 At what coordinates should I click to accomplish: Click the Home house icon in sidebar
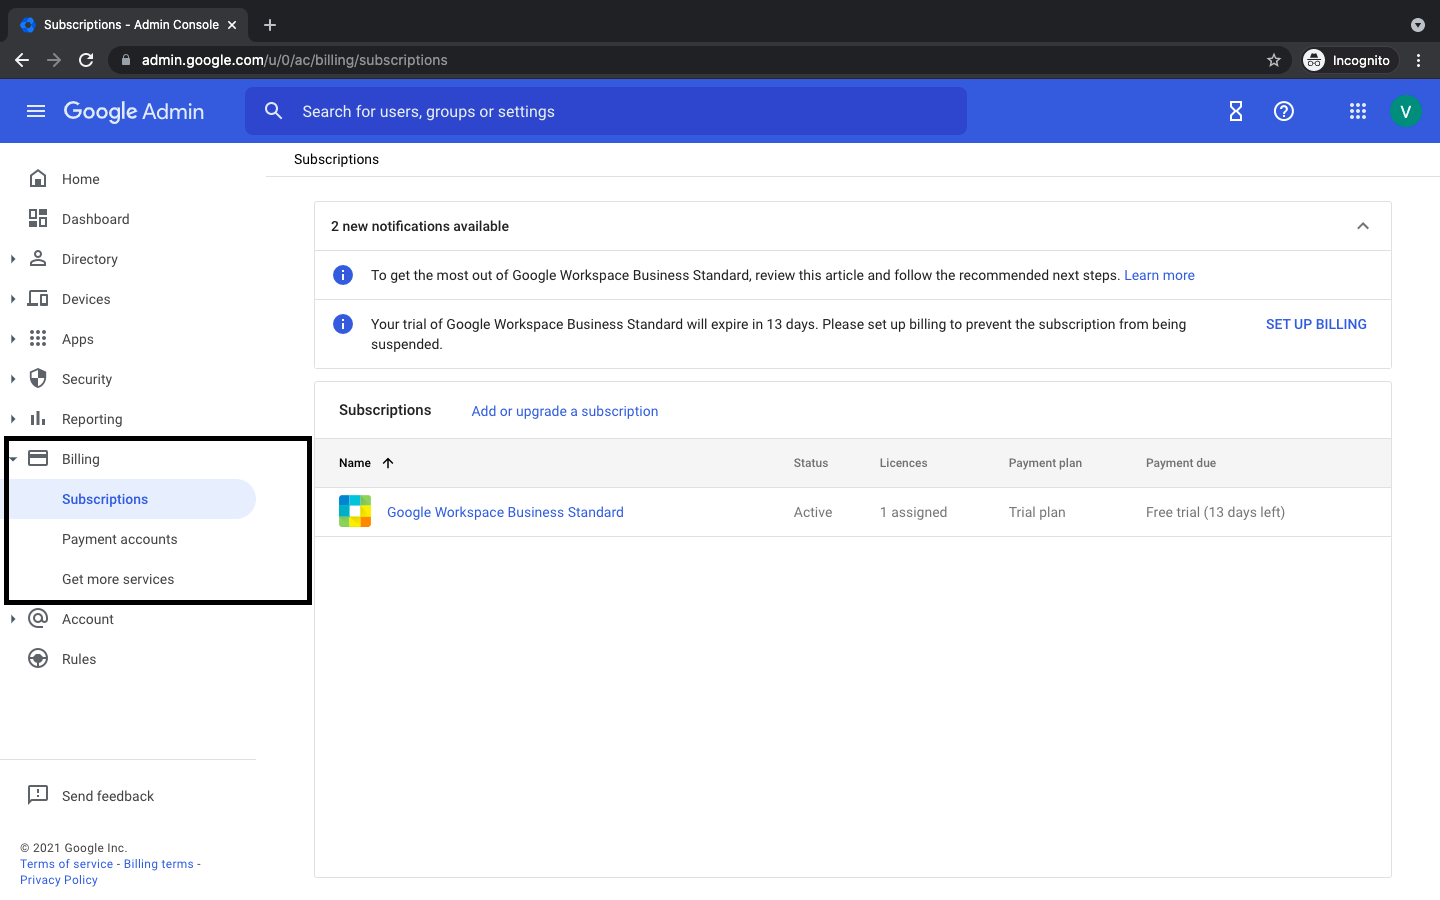pyautogui.click(x=38, y=179)
